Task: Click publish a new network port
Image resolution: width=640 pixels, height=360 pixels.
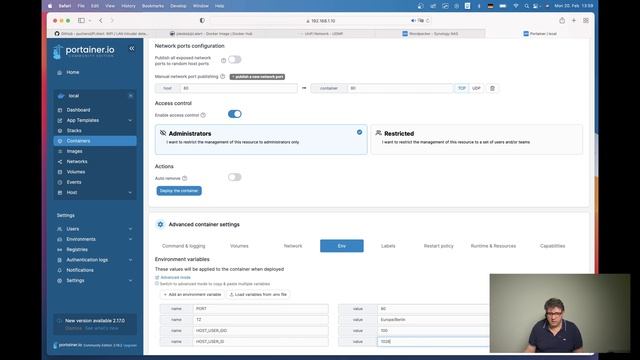Action: tap(257, 77)
